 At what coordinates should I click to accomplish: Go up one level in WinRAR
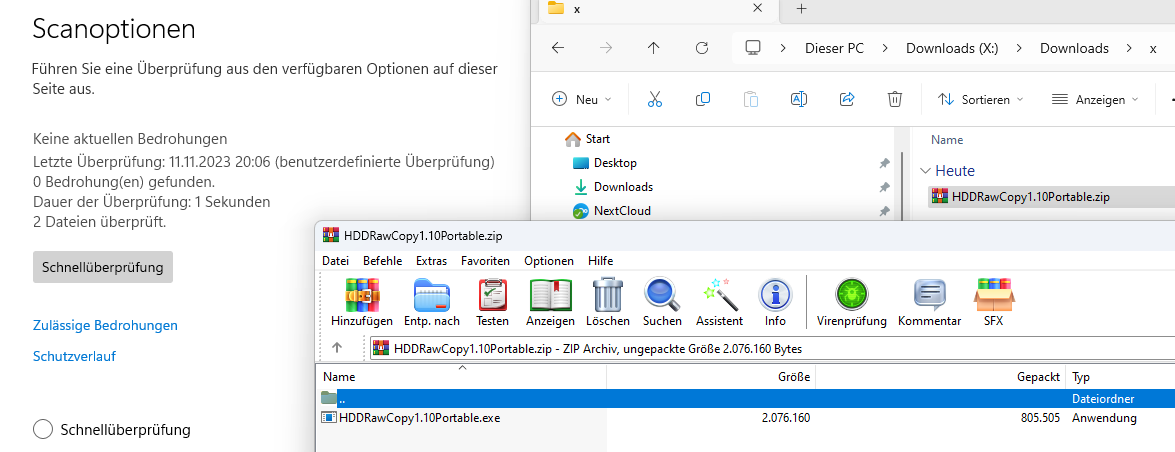pyautogui.click(x=337, y=348)
